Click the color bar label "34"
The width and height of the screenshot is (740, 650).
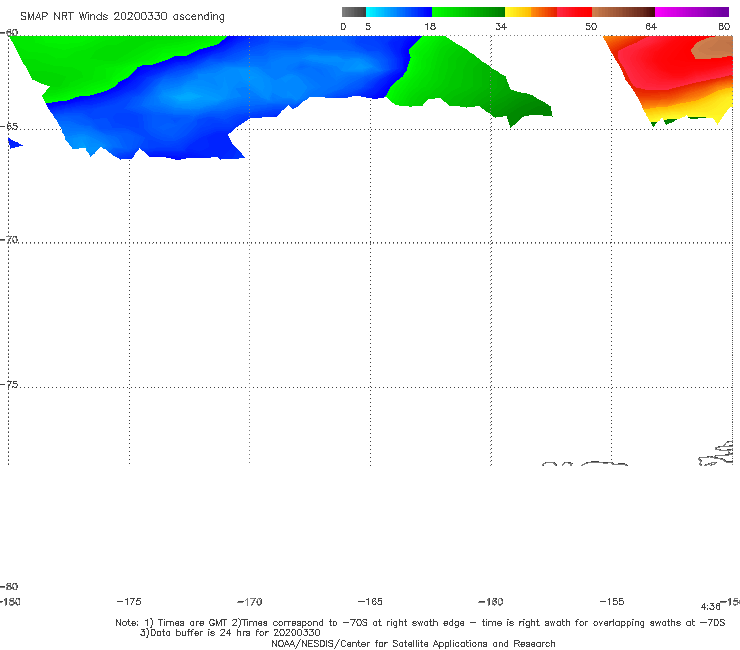501,27
